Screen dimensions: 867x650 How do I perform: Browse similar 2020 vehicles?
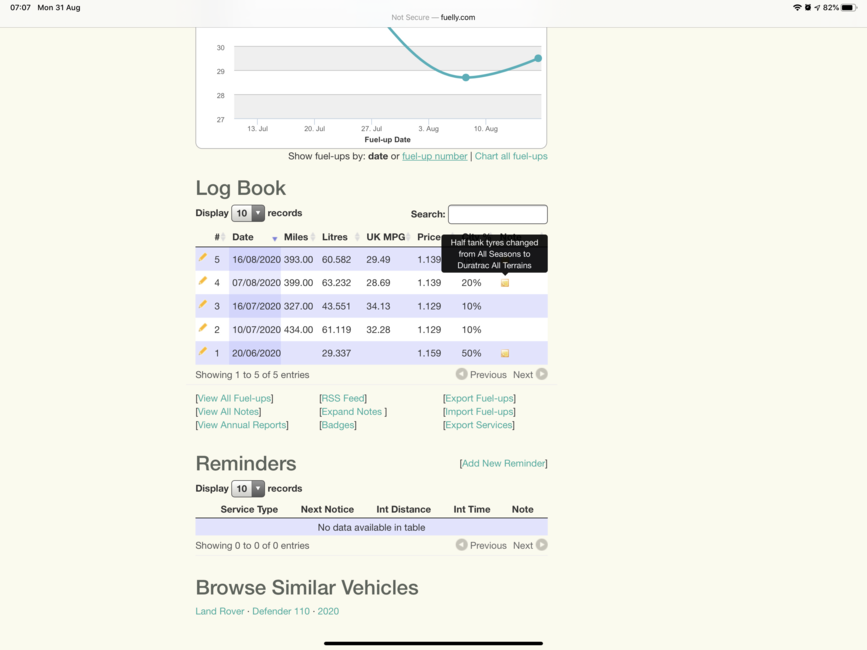click(328, 611)
